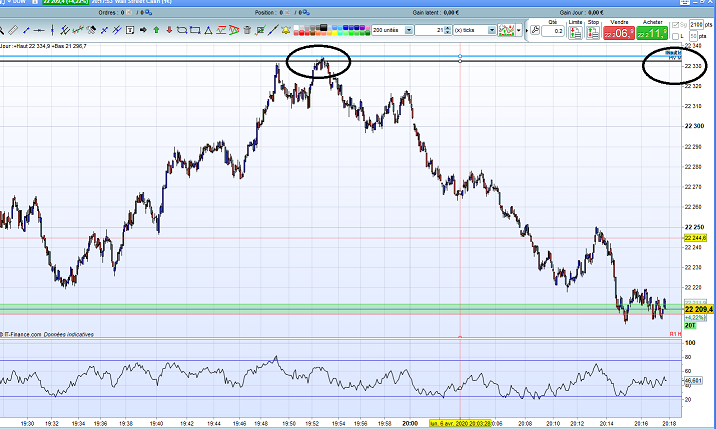Click the positions list icon beside Position
The height and width of the screenshot is (429, 716).
[x=305, y=13]
